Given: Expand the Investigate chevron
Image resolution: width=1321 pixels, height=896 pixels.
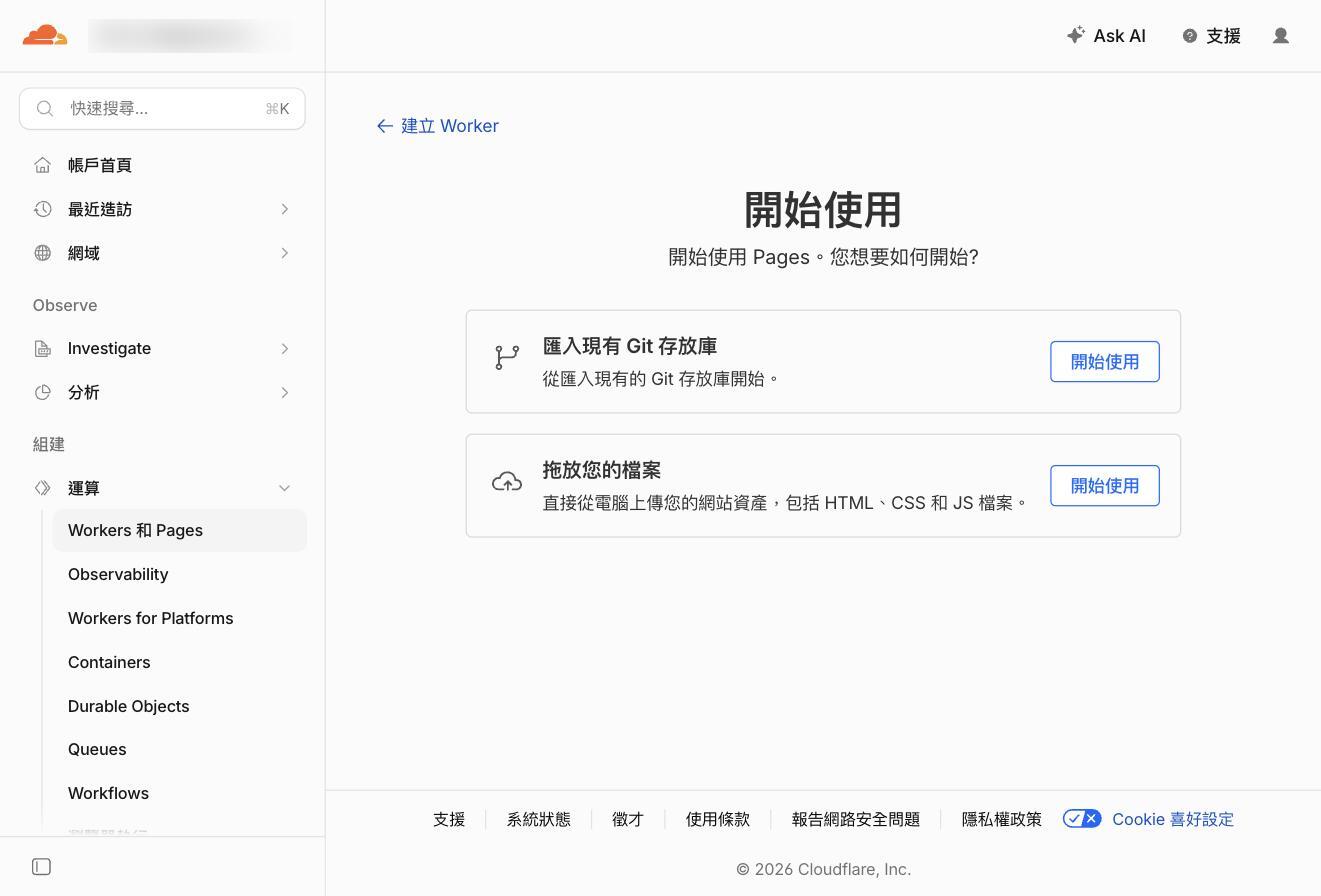Looking at the screenshot, I should 285,348.
